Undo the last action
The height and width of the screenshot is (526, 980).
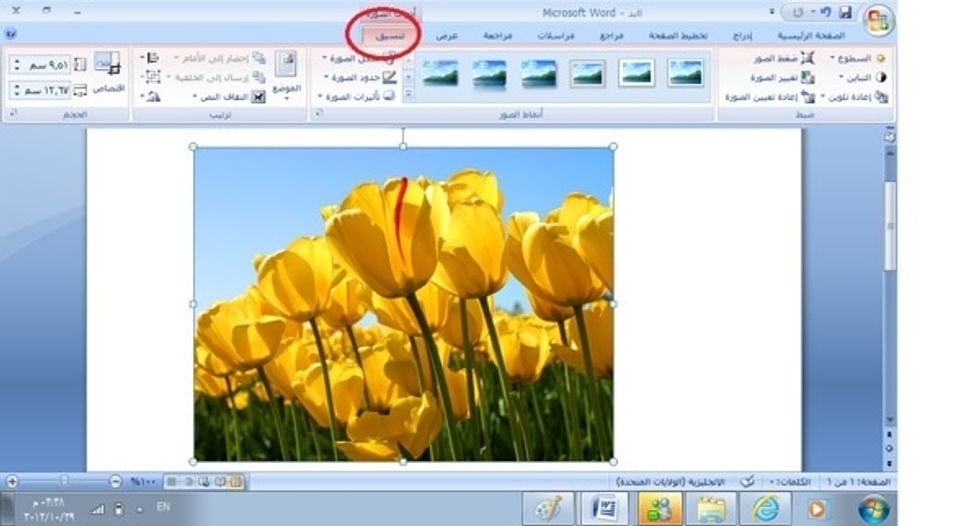(x=826, y=13)
